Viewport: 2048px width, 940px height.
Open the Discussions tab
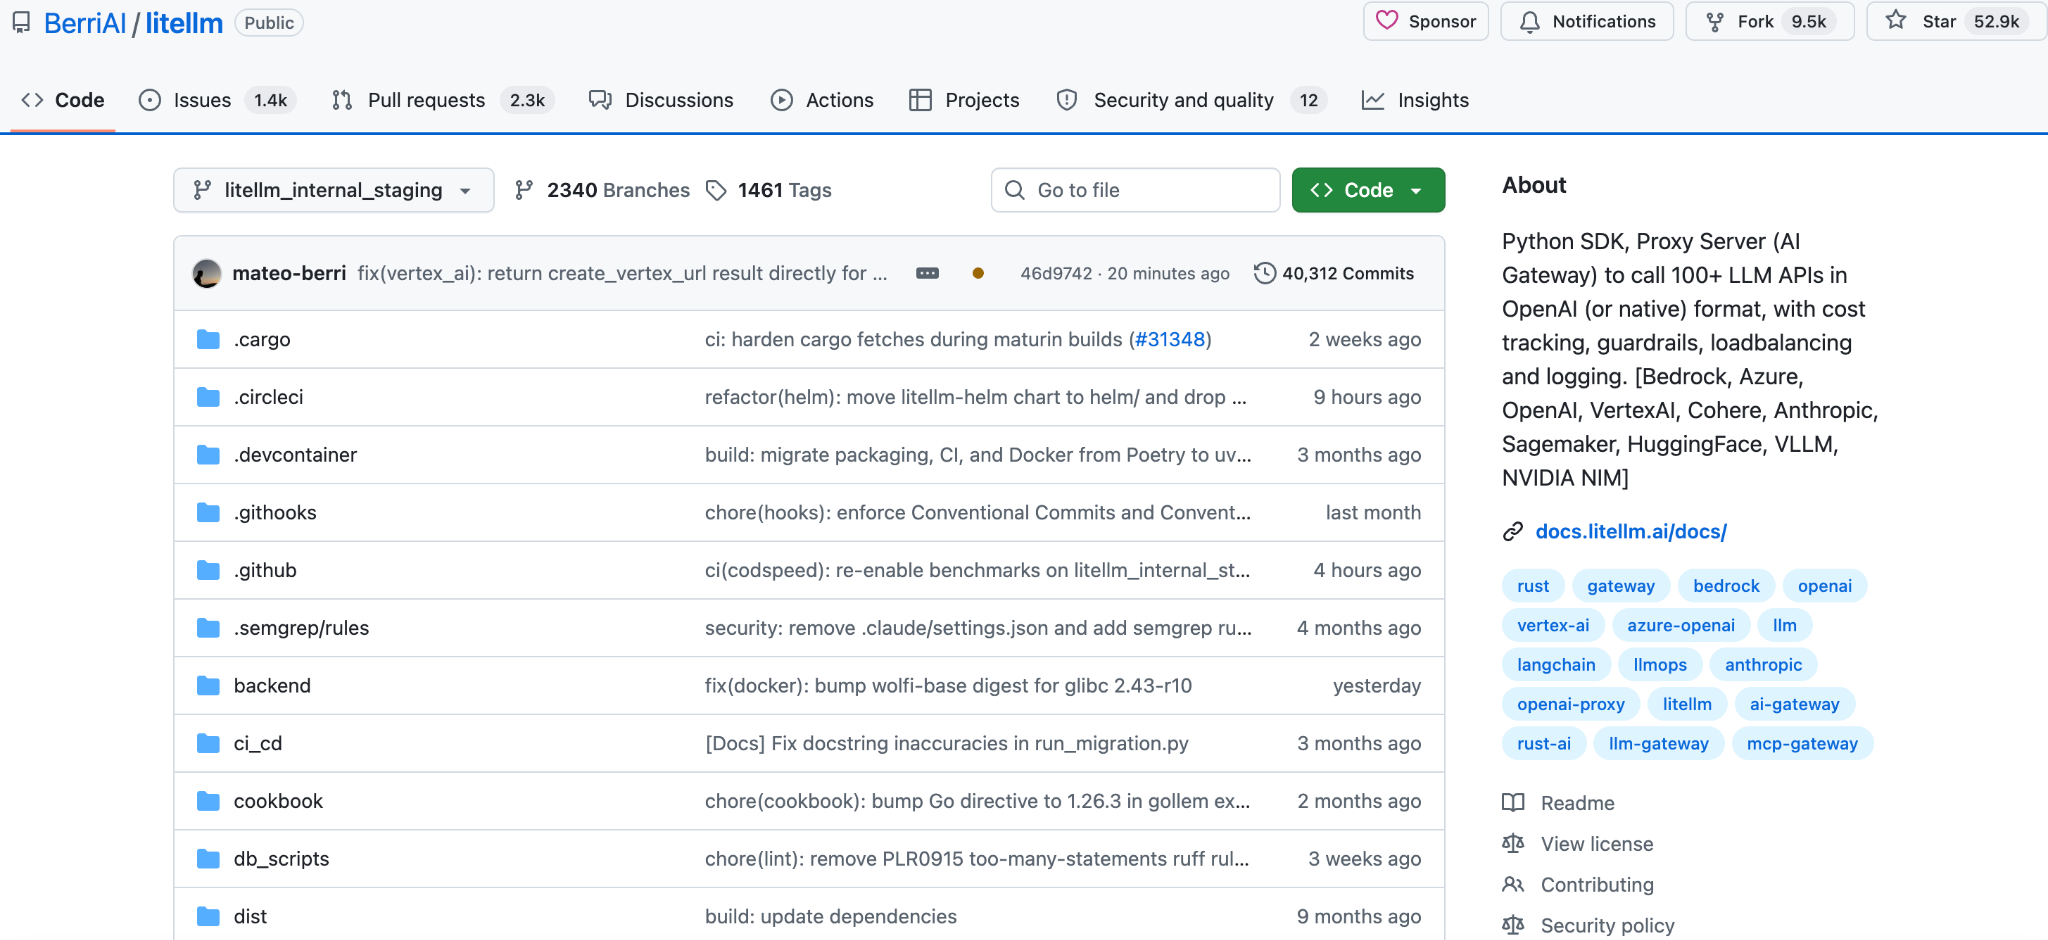pyautogui.click(x=661, y=100)
